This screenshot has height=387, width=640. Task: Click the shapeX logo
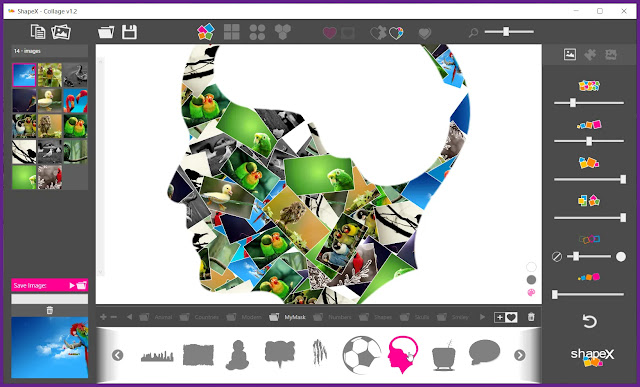click(592, 357)
